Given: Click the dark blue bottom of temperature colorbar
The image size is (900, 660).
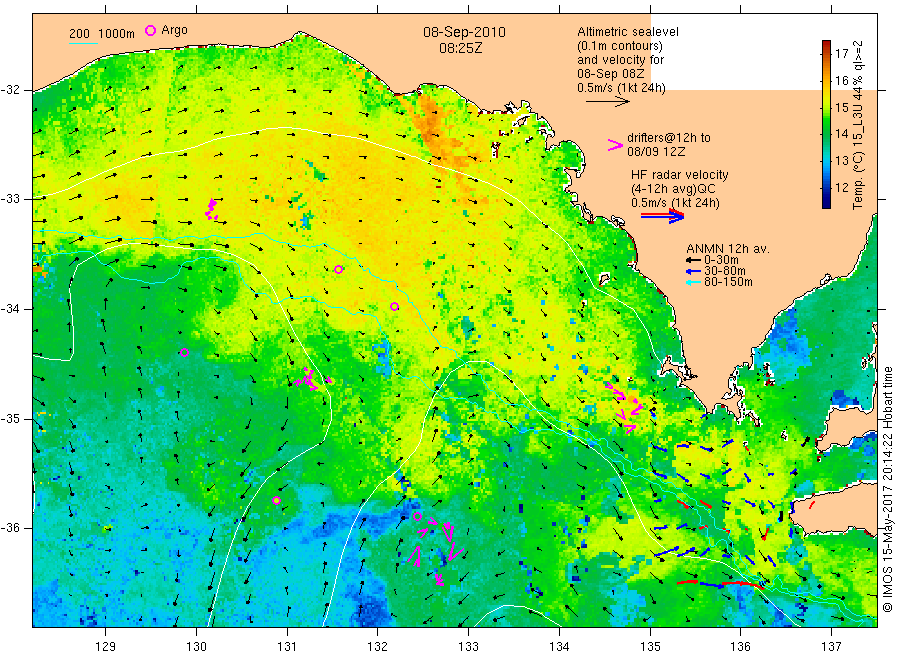Looking at the screenshot, I should pos(826,204).
